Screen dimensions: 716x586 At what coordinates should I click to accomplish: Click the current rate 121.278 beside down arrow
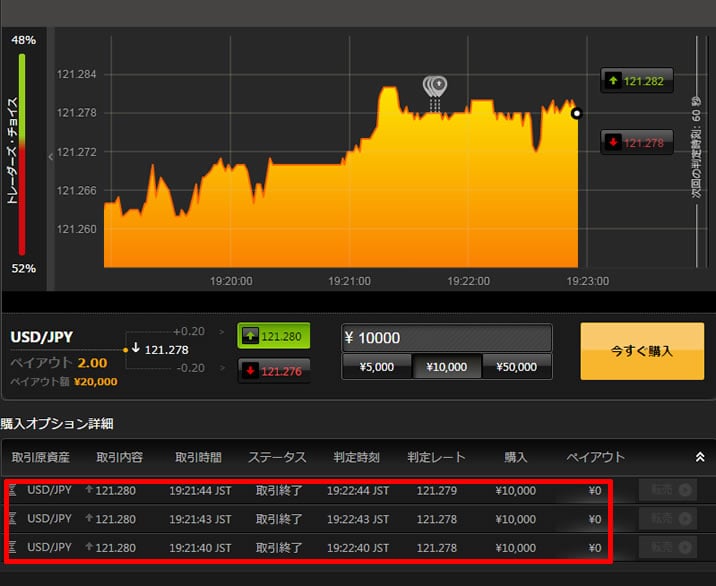tap(166, 350)
